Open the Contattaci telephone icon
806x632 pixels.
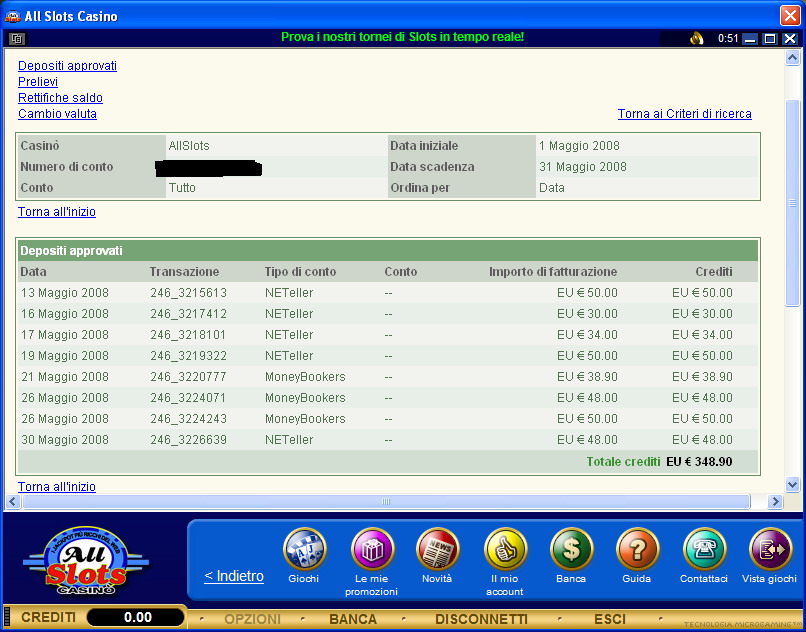coord(704,549)
